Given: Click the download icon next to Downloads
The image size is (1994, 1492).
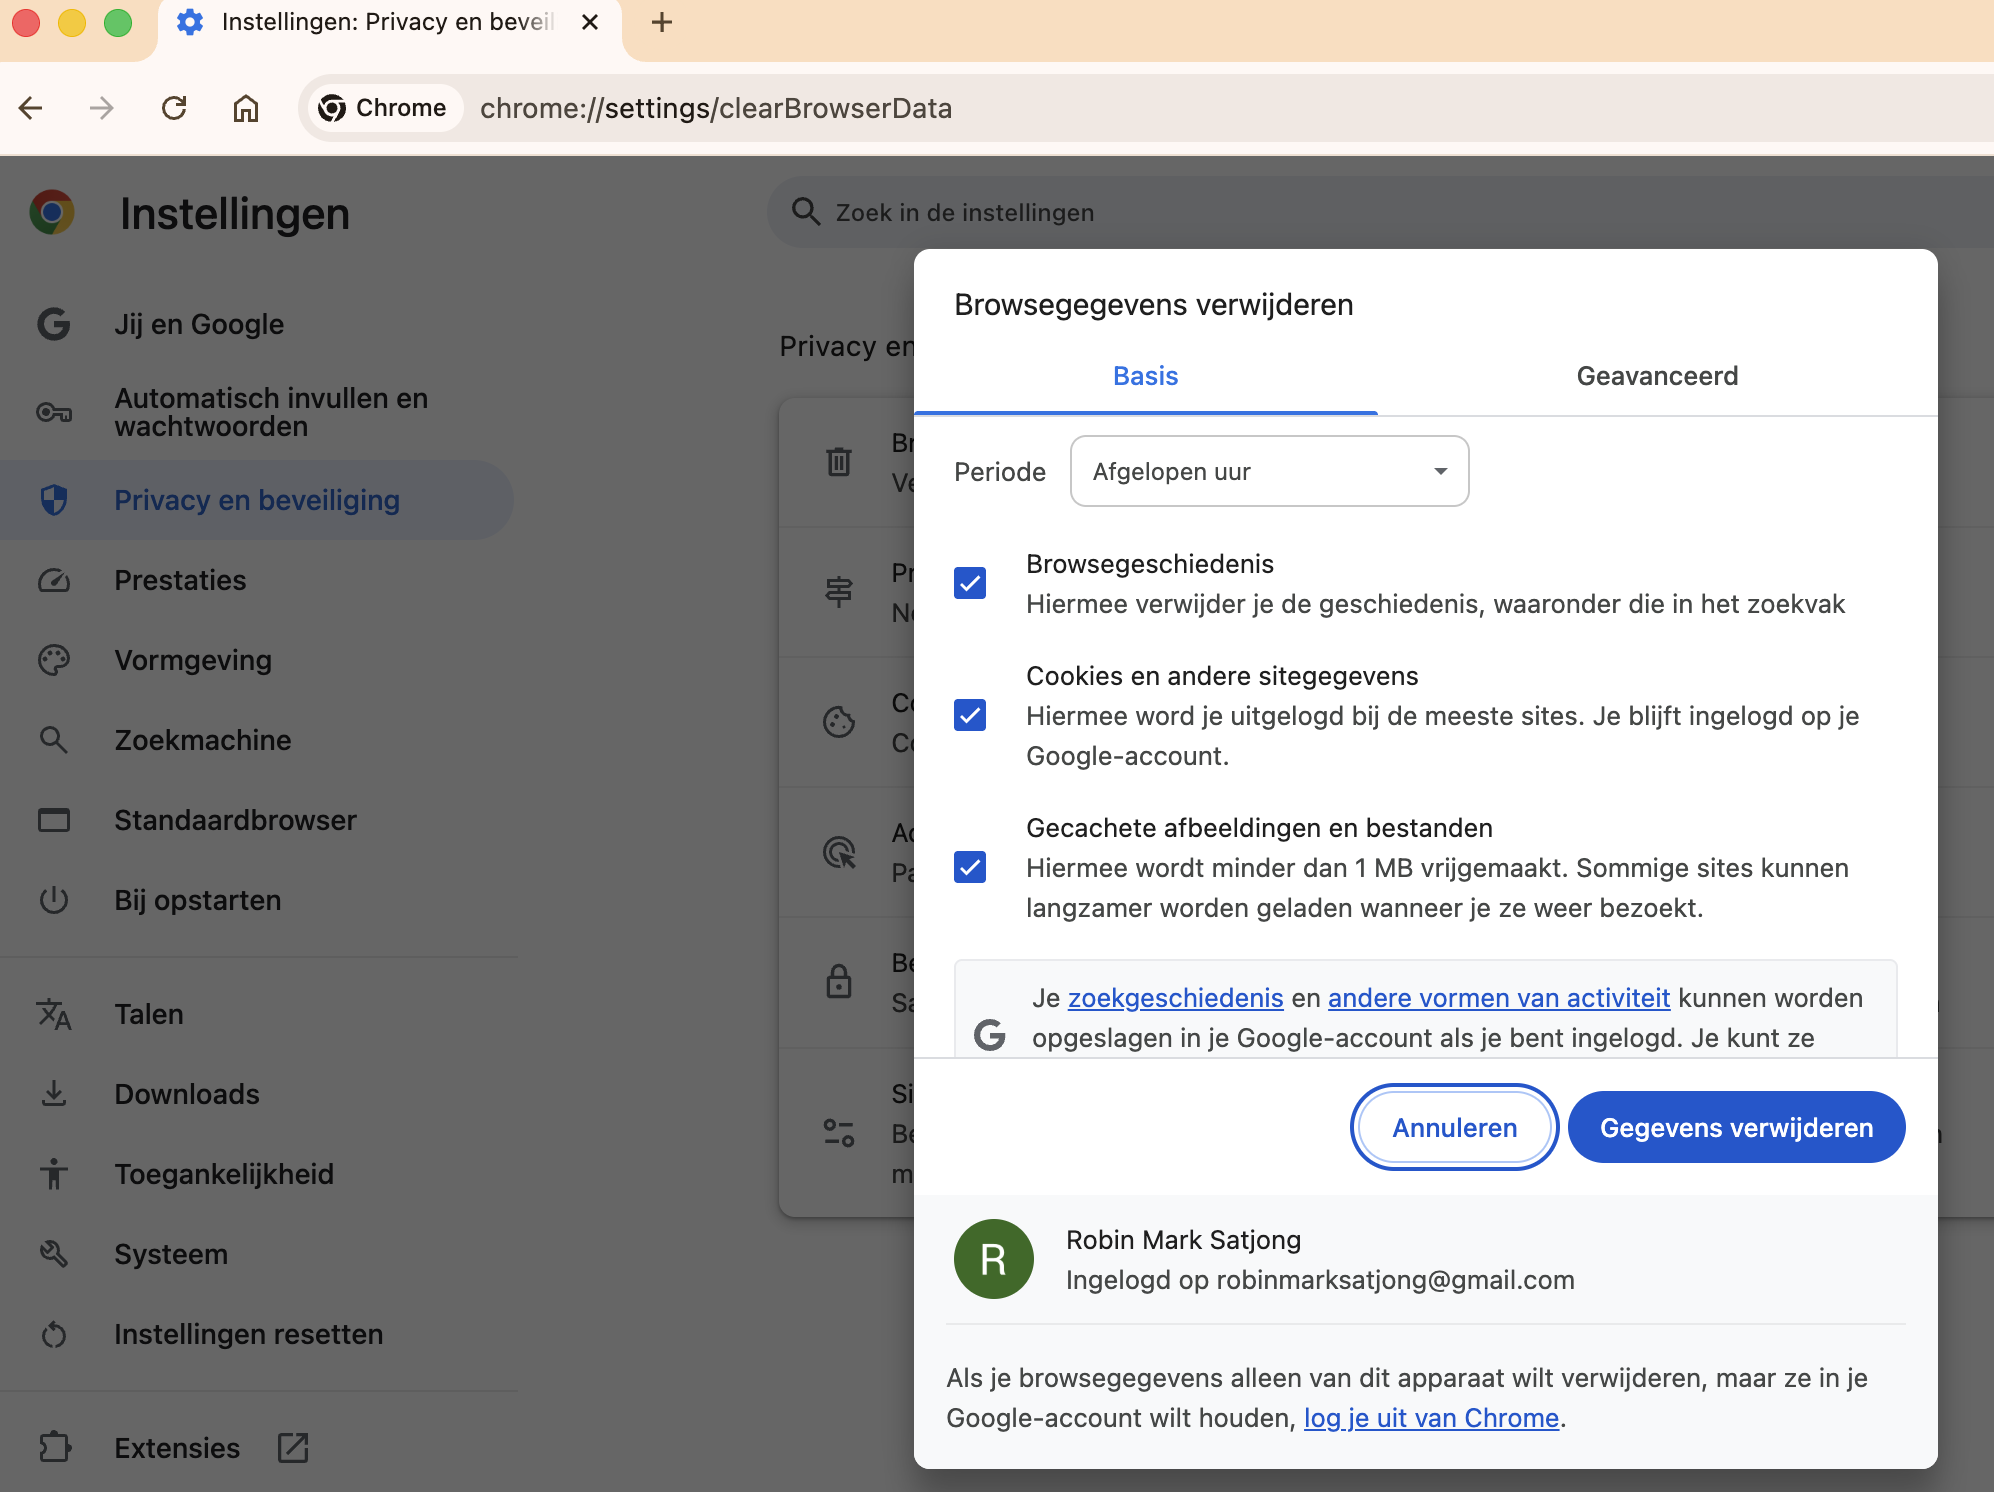Looking at the screenshot, I should [x=54, y=1094].
